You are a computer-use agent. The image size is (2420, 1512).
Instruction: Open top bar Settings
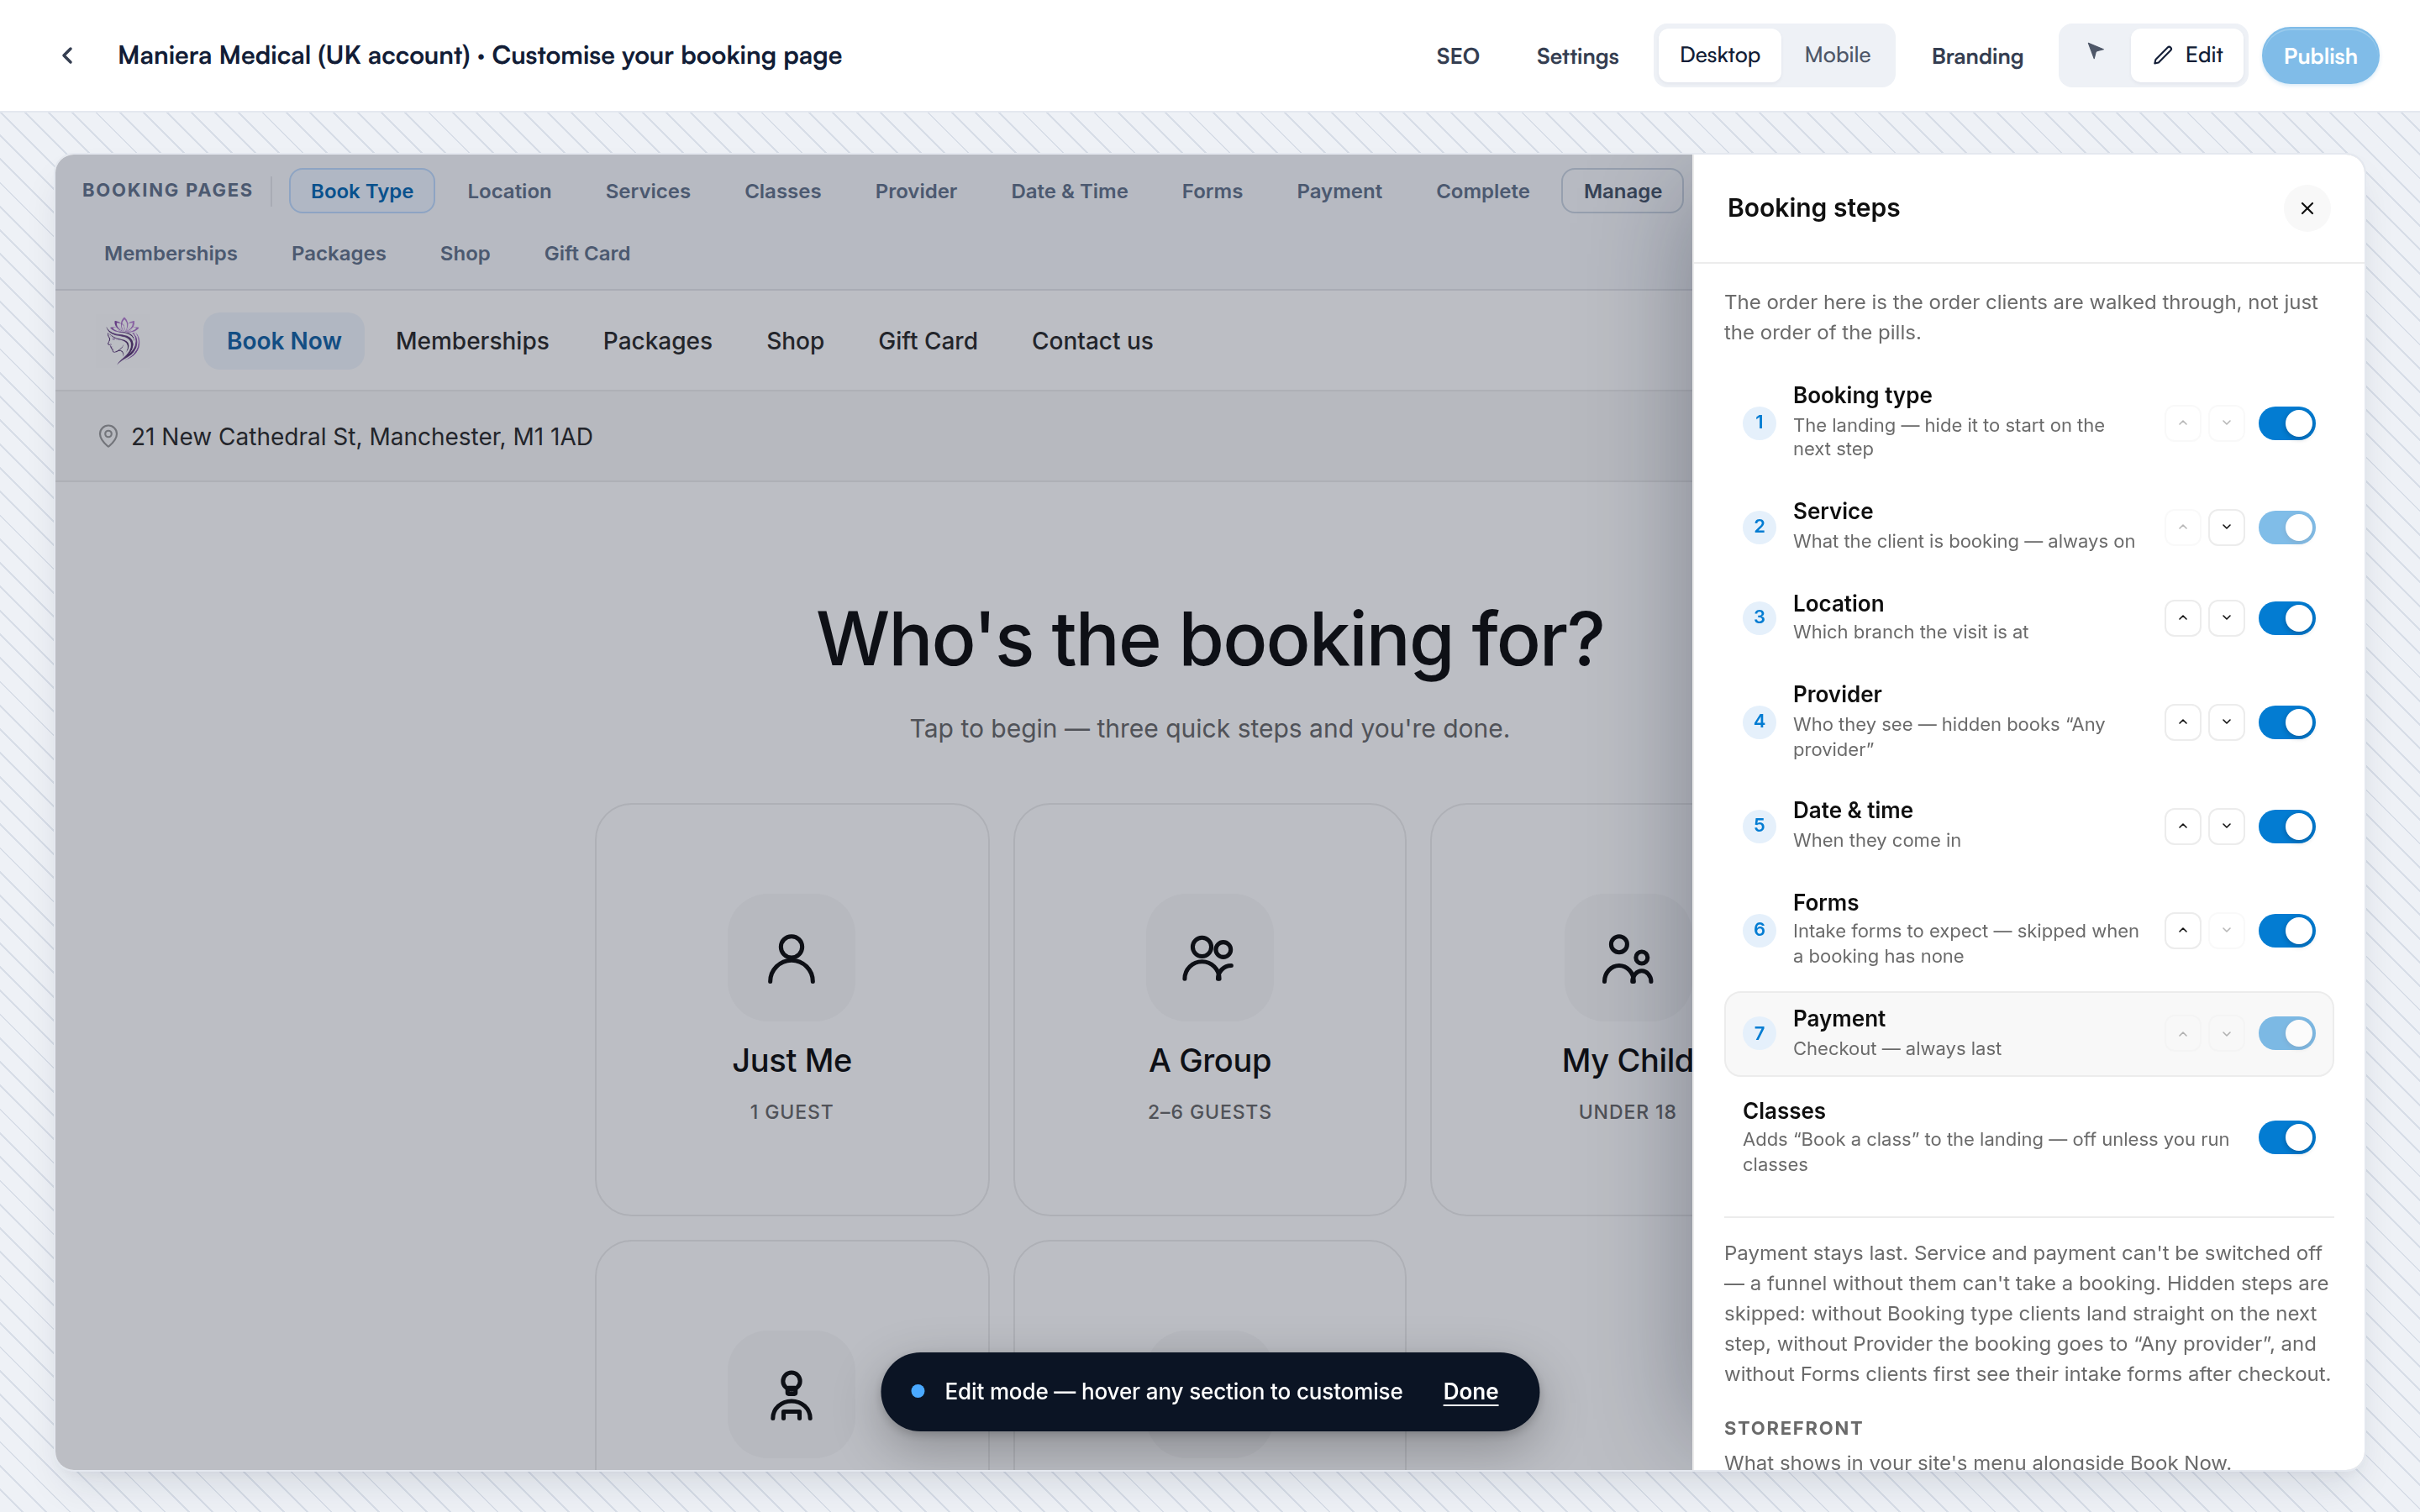1577,56
